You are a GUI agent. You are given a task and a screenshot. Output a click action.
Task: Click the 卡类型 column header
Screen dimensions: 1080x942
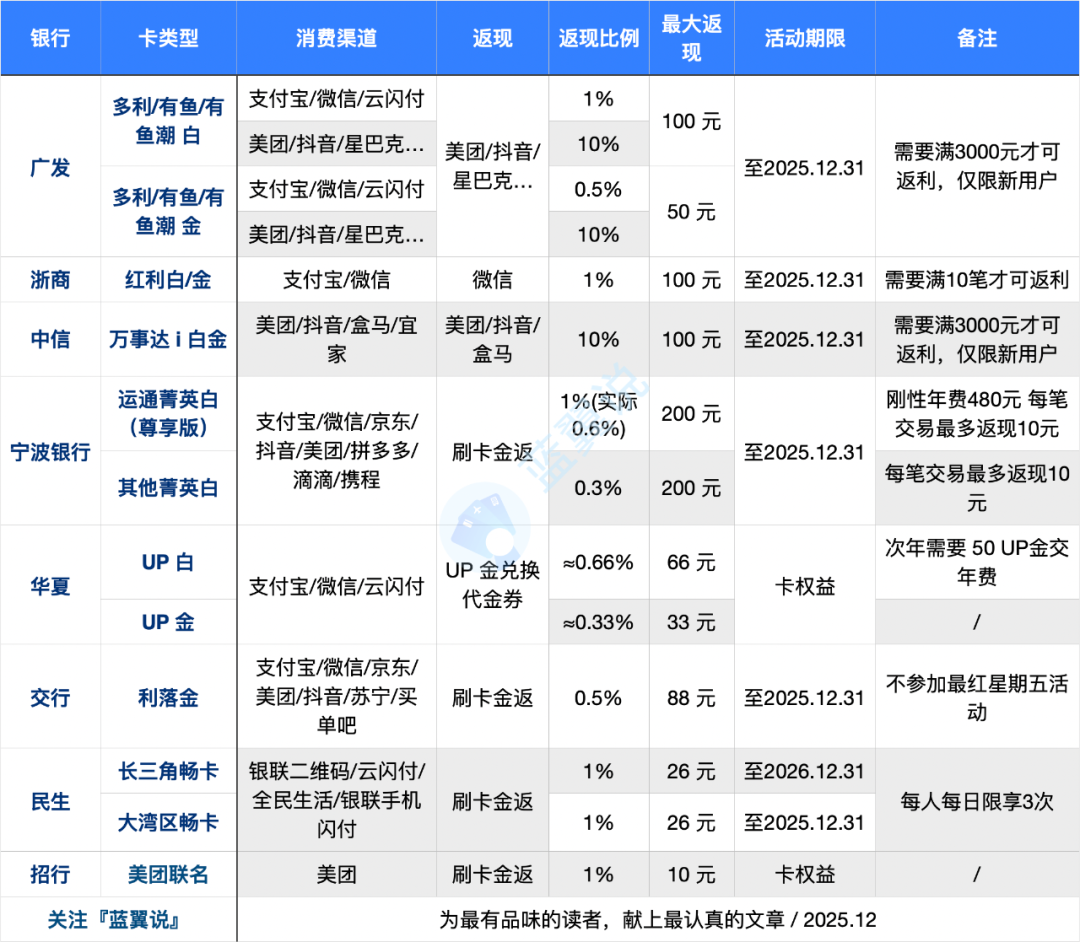(x=167, y=37)
